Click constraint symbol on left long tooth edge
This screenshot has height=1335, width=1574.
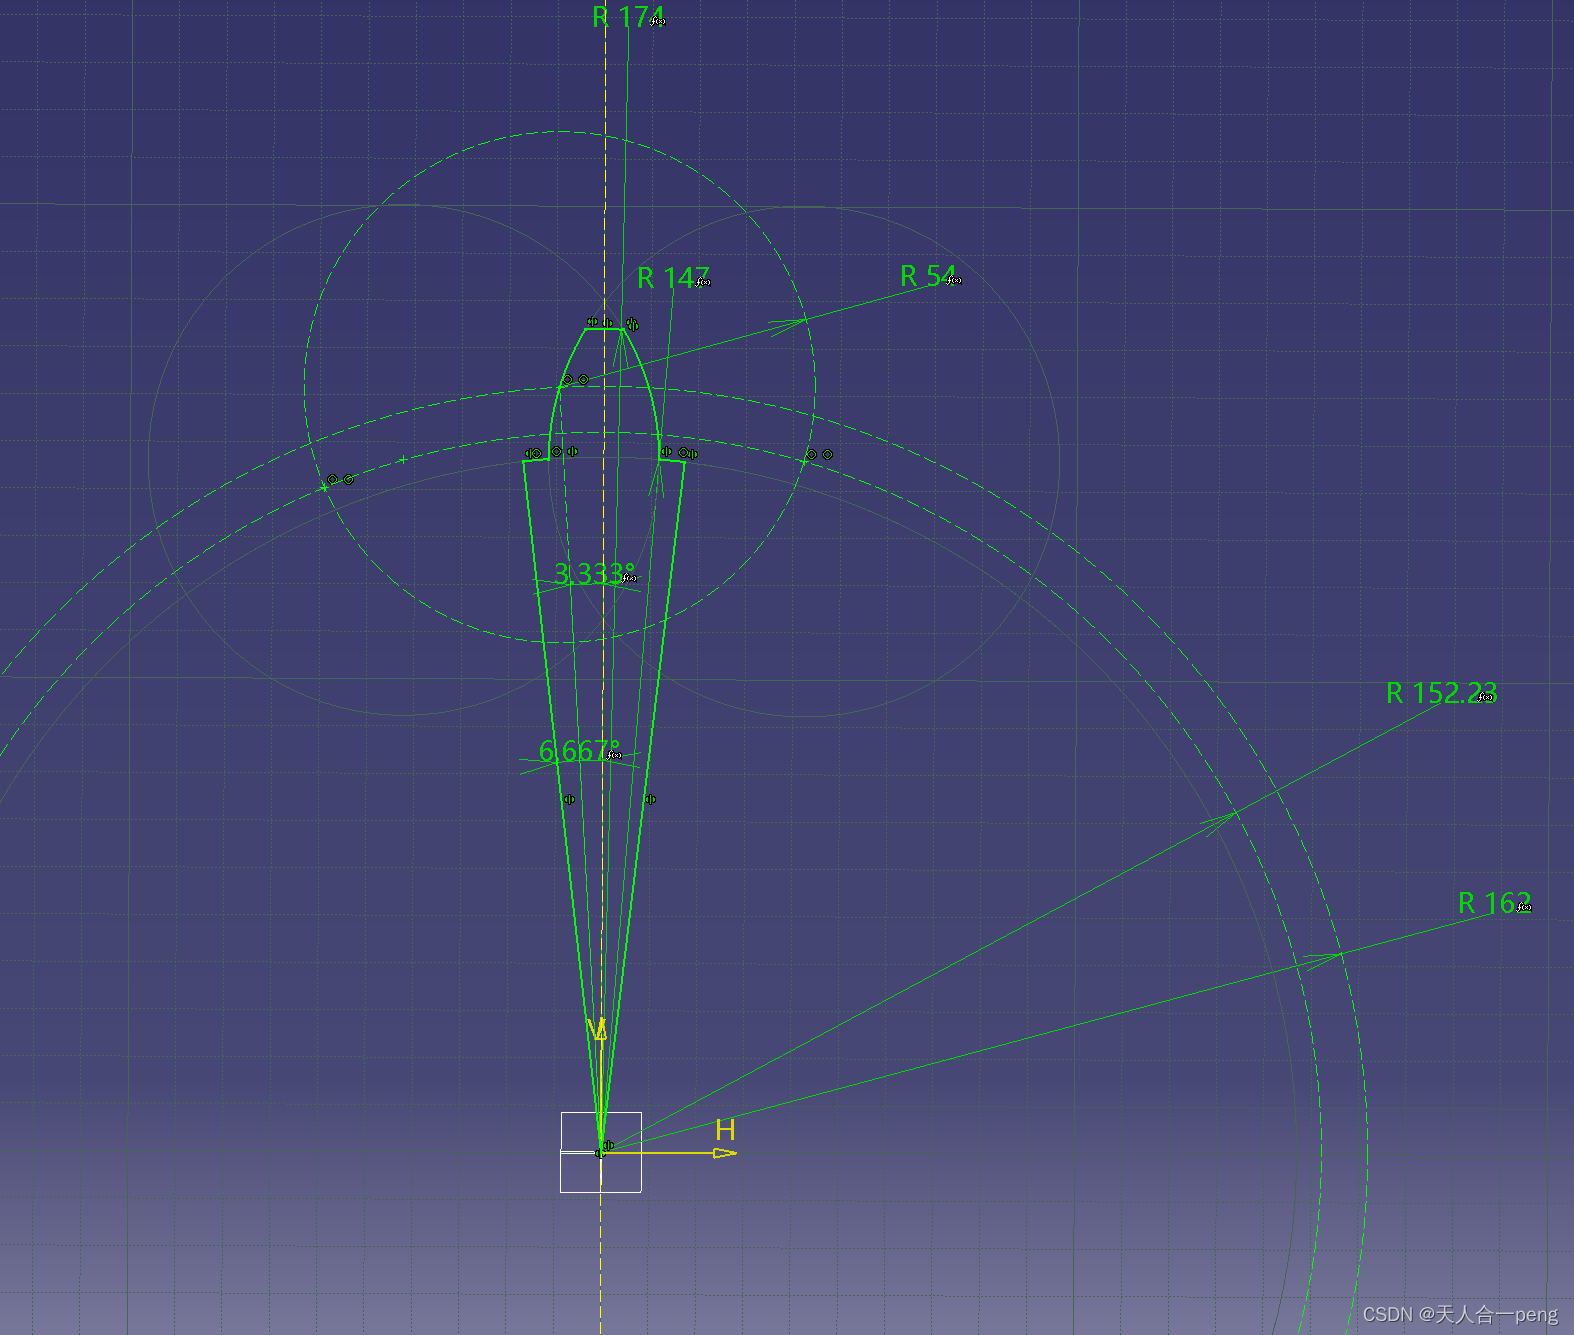click(569, 799)
